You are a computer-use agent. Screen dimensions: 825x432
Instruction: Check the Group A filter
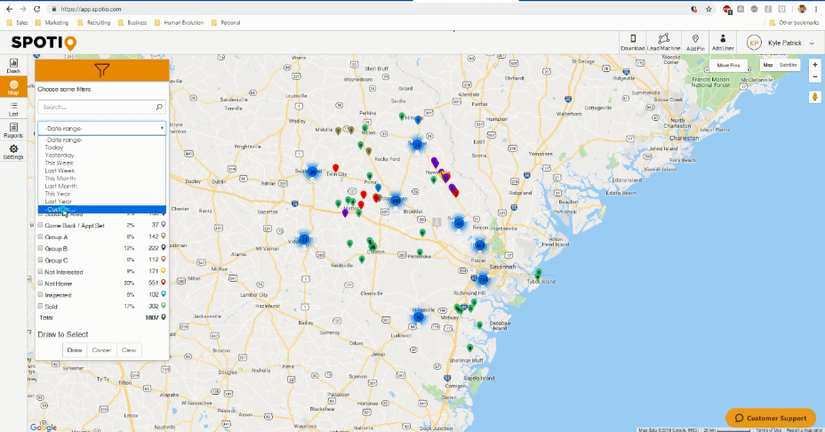coord(41,237)
